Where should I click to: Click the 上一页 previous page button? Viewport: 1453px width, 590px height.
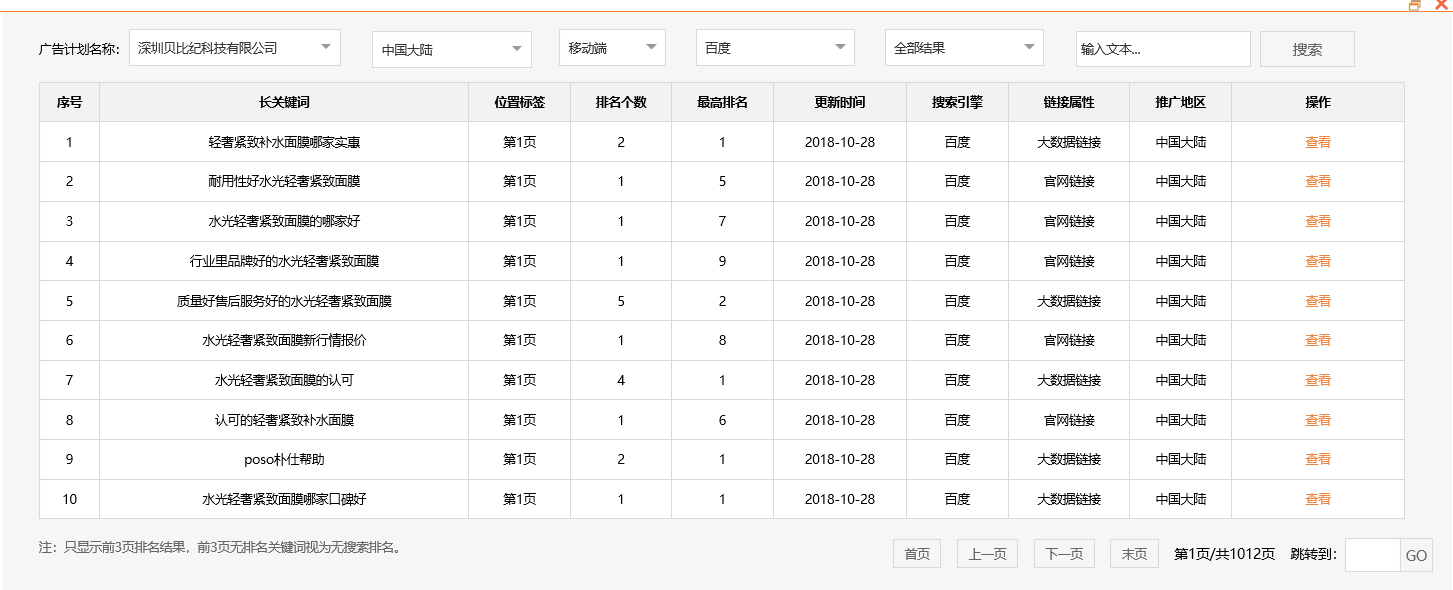click(987, 553)
